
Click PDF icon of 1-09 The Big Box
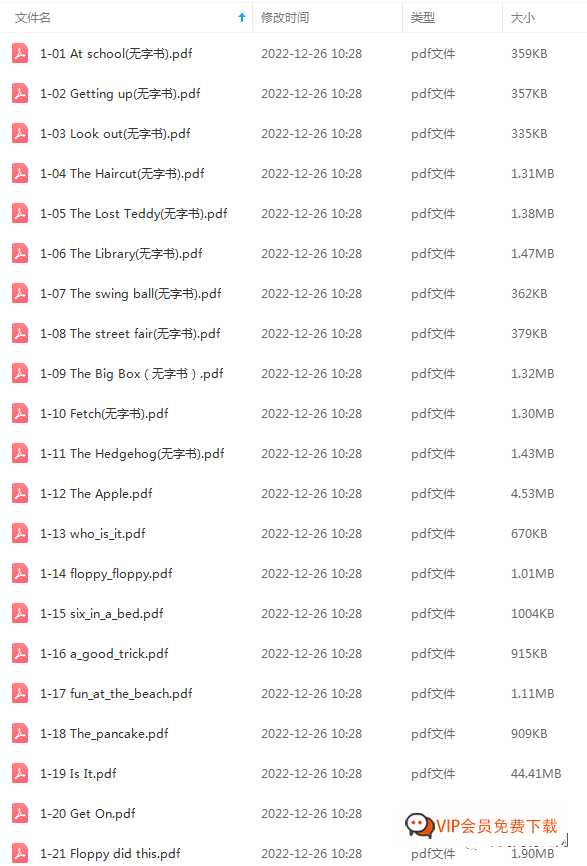20,373
